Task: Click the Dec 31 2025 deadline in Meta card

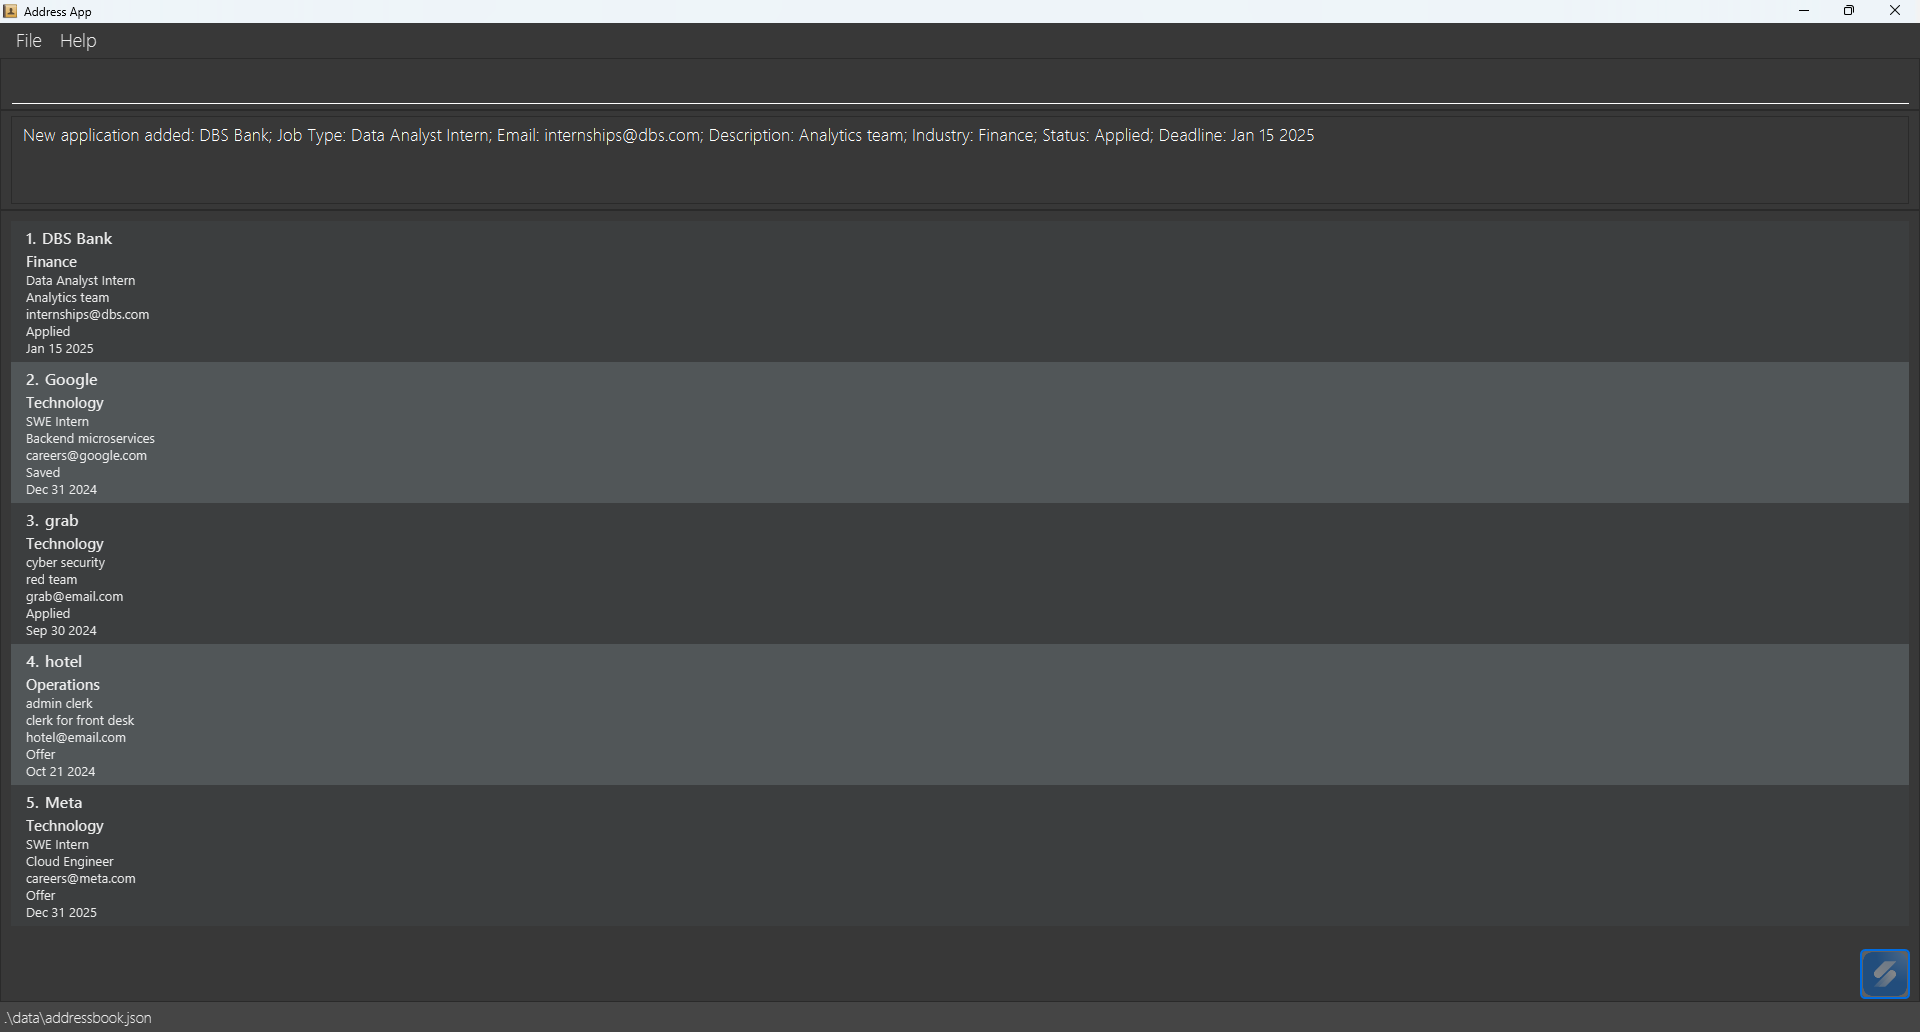Action: [61, 913]
